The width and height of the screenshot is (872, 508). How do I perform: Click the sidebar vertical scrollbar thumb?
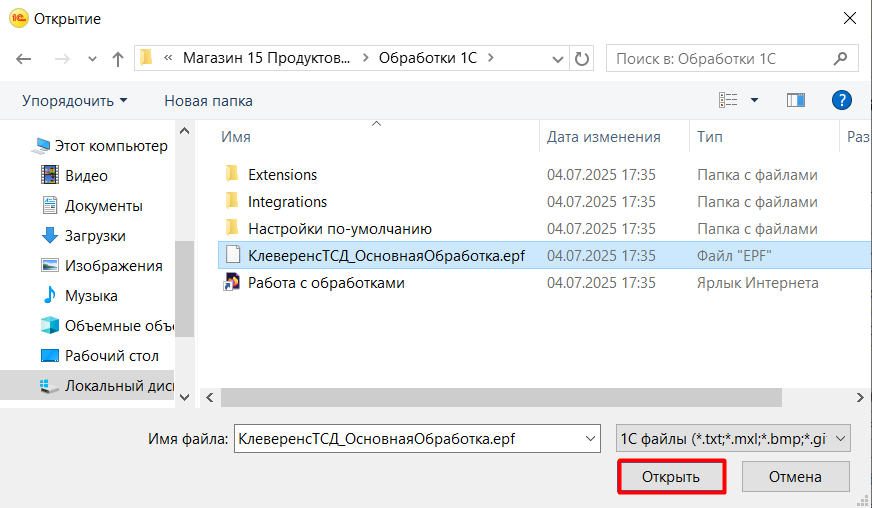pos(184,288)
